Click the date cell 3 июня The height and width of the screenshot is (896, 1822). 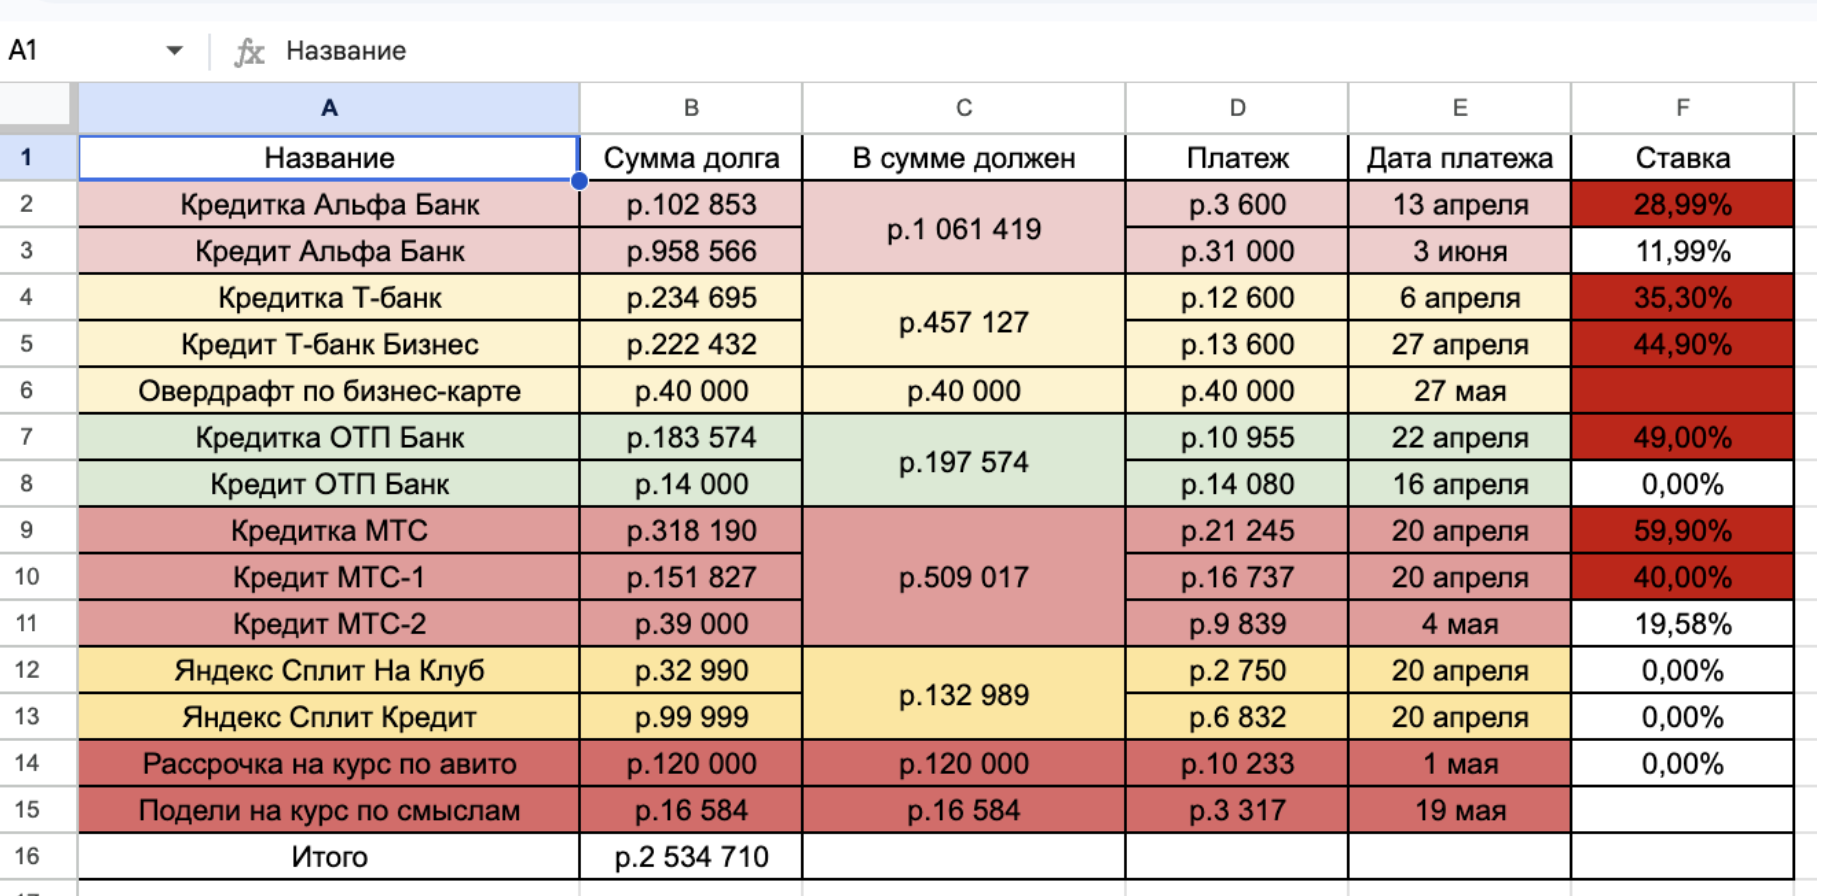coord(1460,251)
